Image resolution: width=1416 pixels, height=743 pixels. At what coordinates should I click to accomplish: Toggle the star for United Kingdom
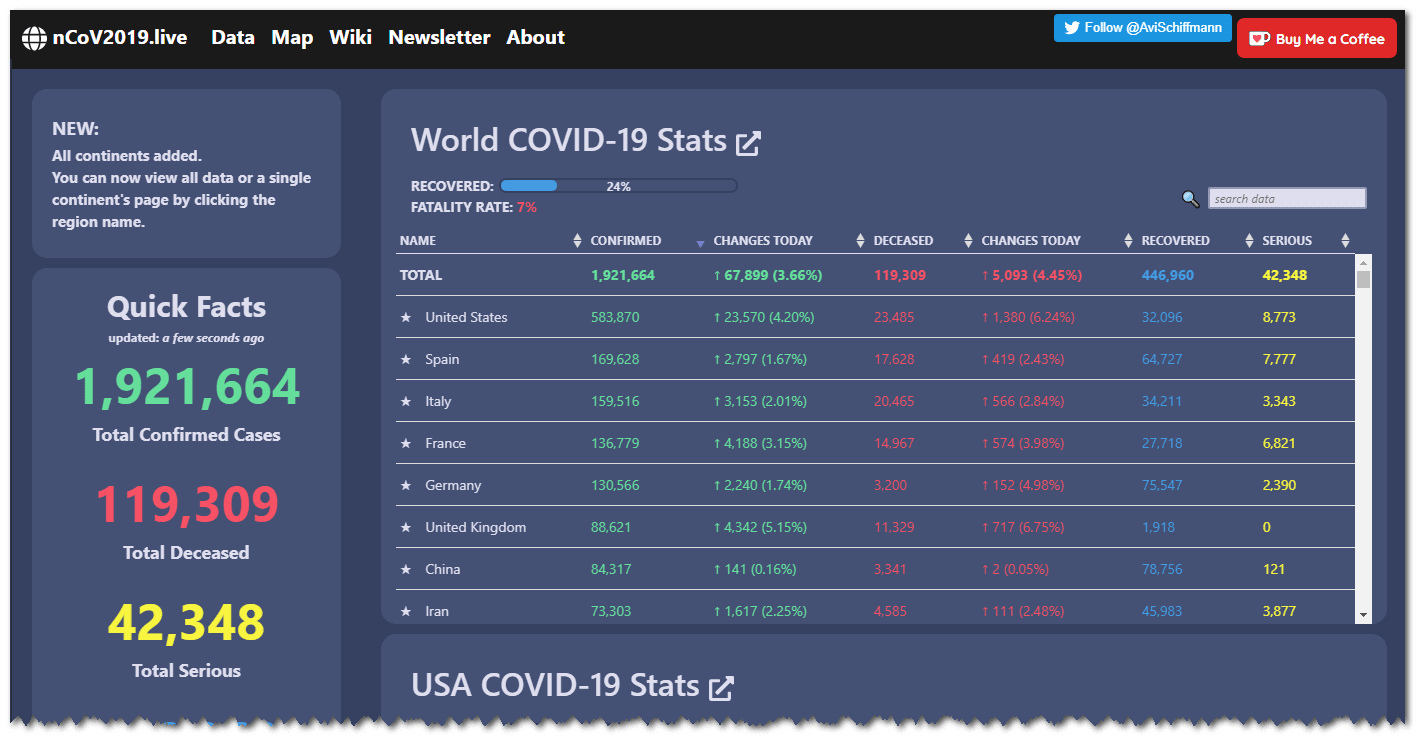(406, 527)
